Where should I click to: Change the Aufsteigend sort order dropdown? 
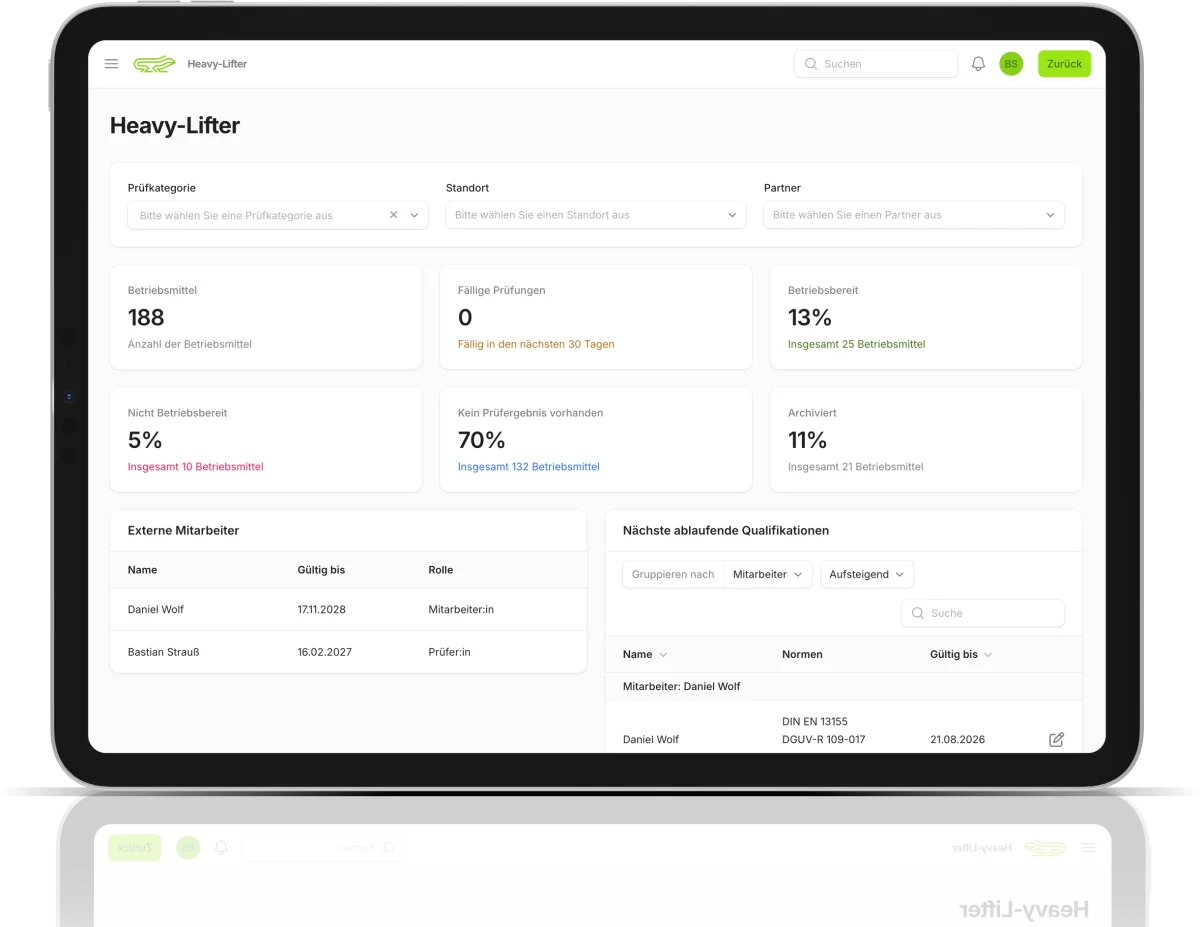tap(866, 574)
